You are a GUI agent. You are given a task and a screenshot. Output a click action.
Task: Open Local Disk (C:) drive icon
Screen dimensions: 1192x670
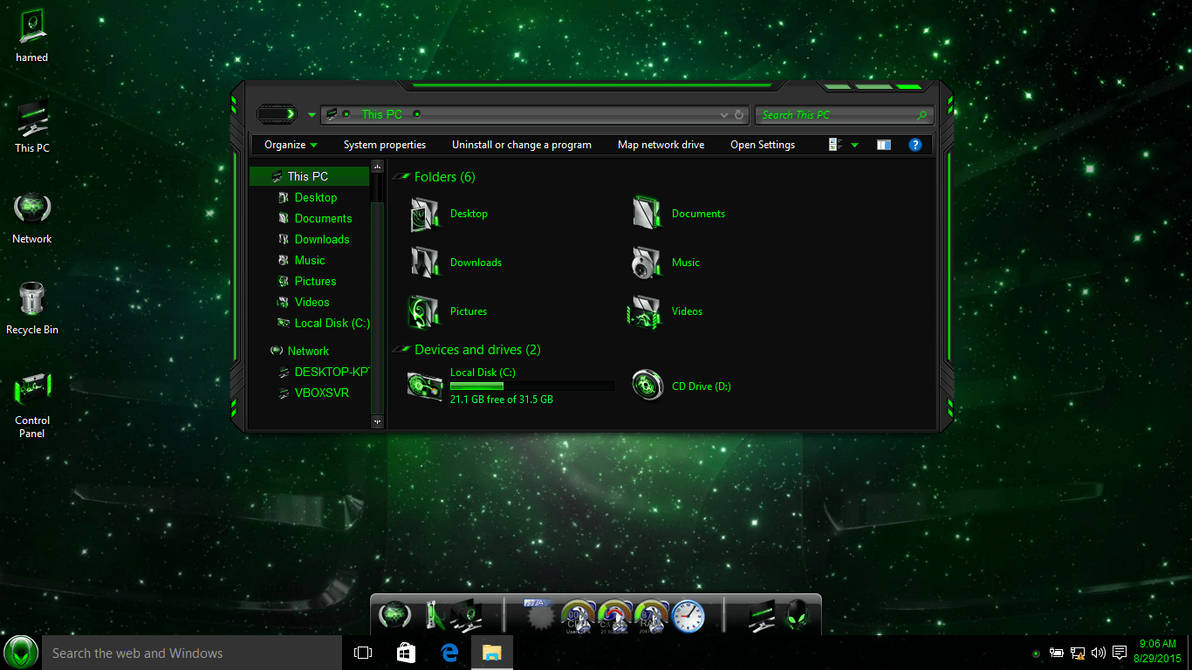424,384
